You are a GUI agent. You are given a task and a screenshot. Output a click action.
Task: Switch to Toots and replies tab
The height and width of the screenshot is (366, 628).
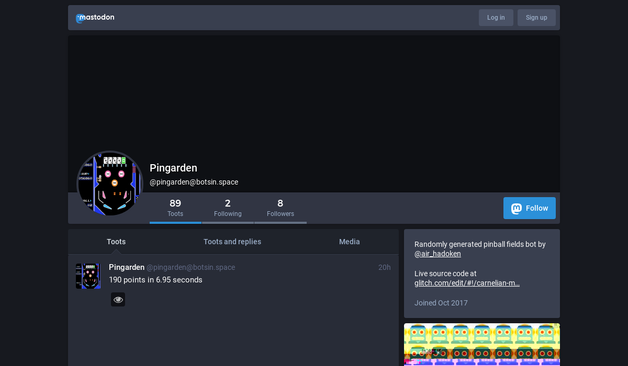(x=232, y=242)
